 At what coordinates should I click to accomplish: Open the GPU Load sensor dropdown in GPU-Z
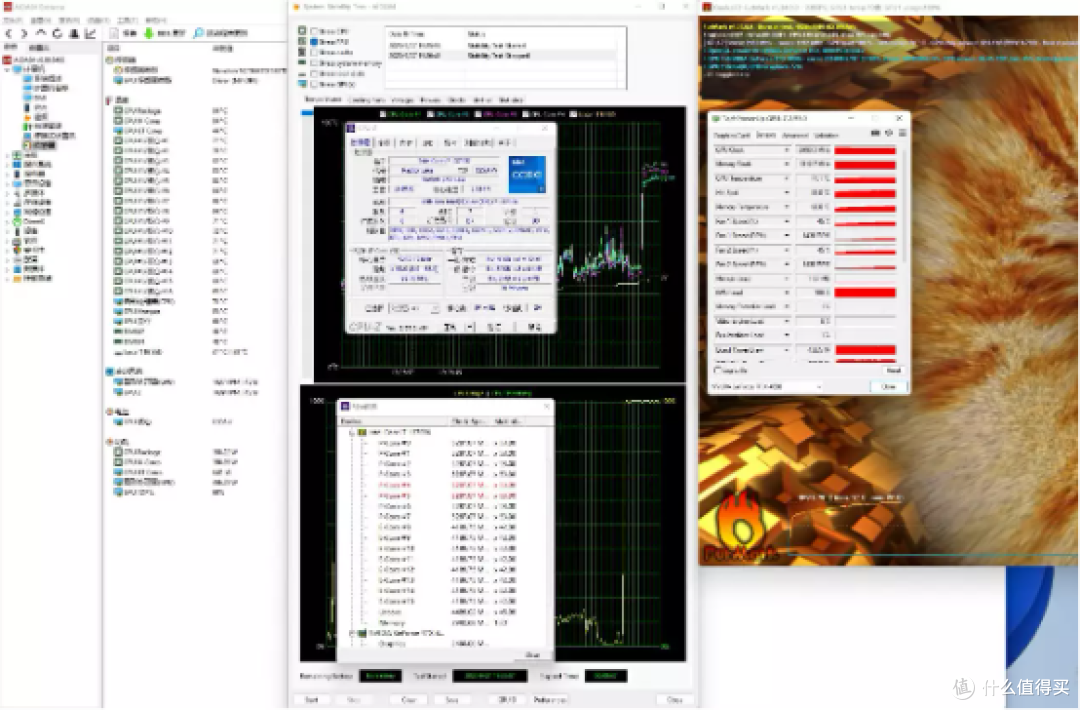point(787,293)
